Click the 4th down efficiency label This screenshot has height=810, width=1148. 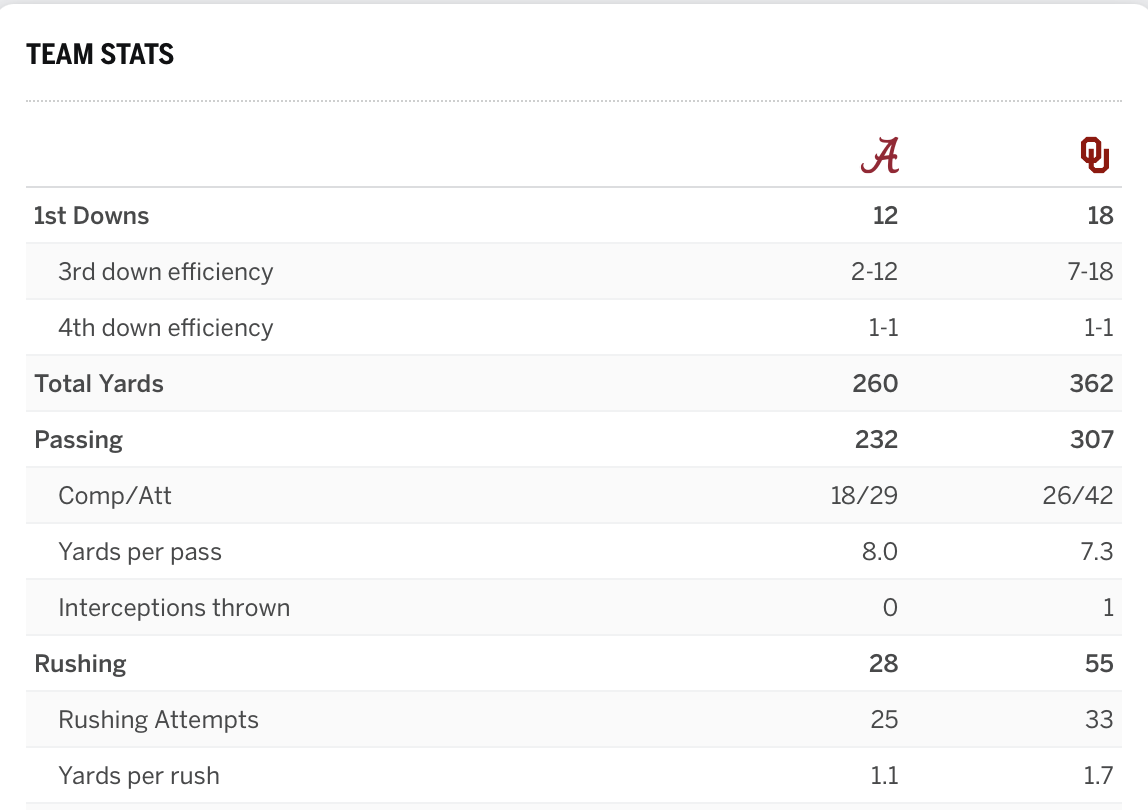[x=165, y=328]
